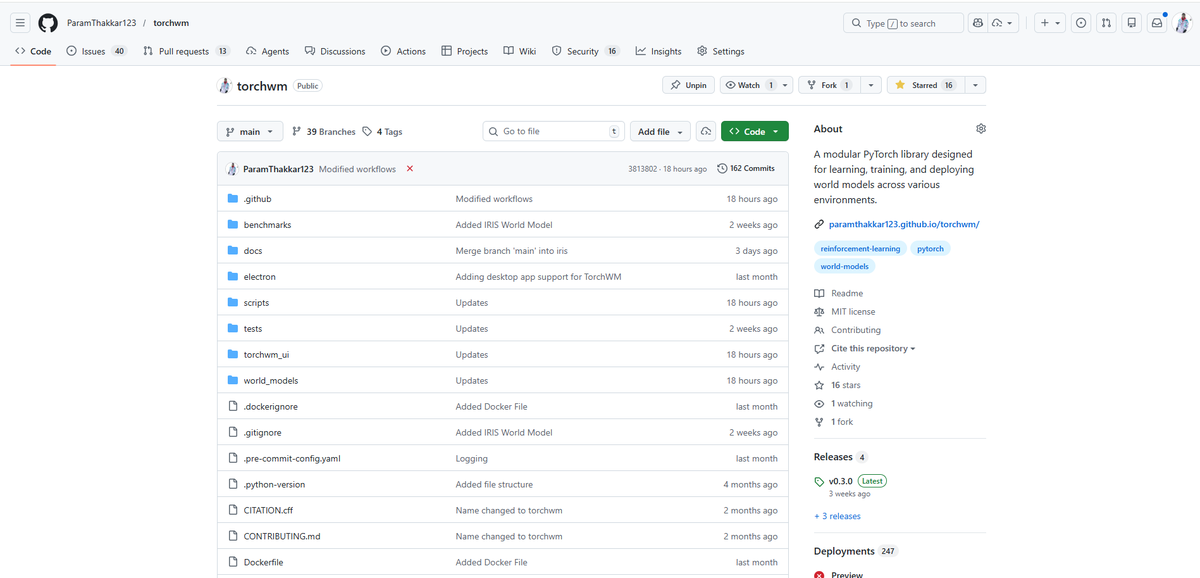Open paramthakkar123.github.io/torchwm/ website link
This screenshot has height=578, width=1200.
904,224
